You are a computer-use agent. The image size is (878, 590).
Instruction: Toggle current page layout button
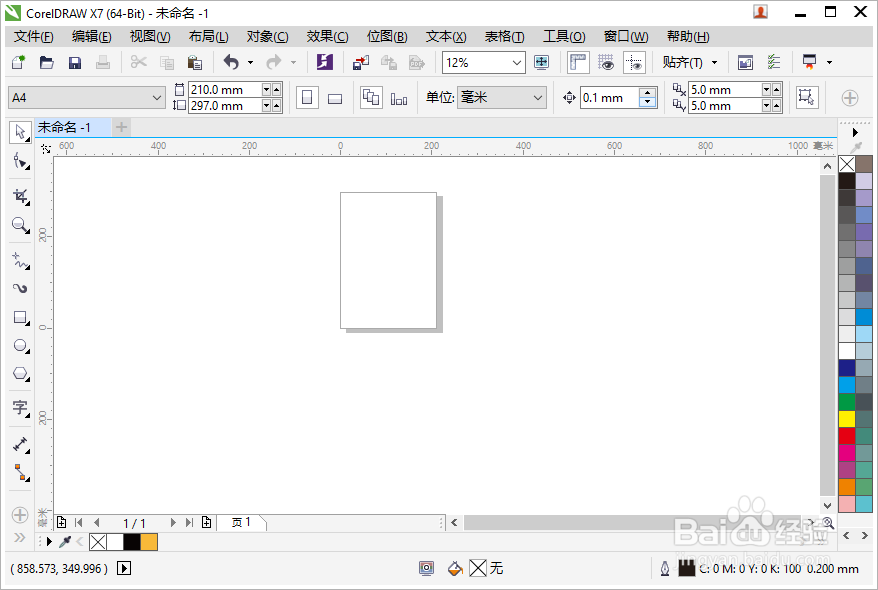coord(399,99)
